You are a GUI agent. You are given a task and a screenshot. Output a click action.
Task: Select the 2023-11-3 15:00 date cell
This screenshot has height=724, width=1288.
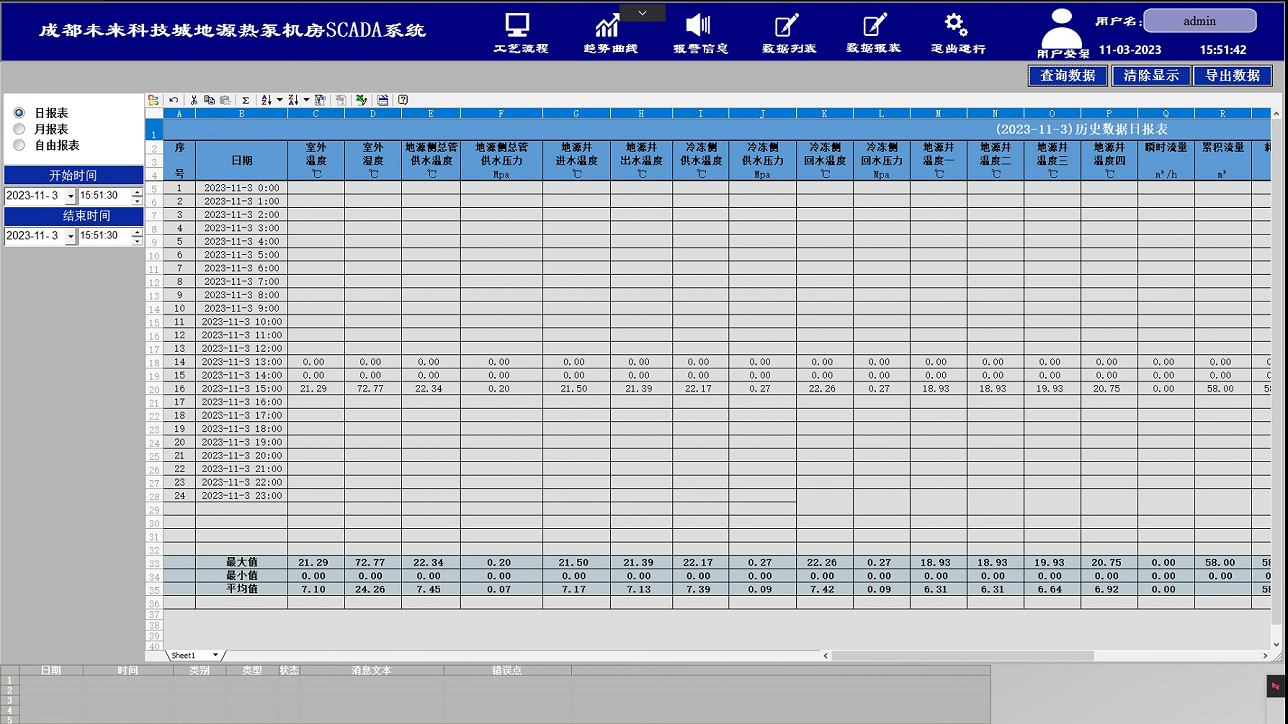click(x=241, y=388)
